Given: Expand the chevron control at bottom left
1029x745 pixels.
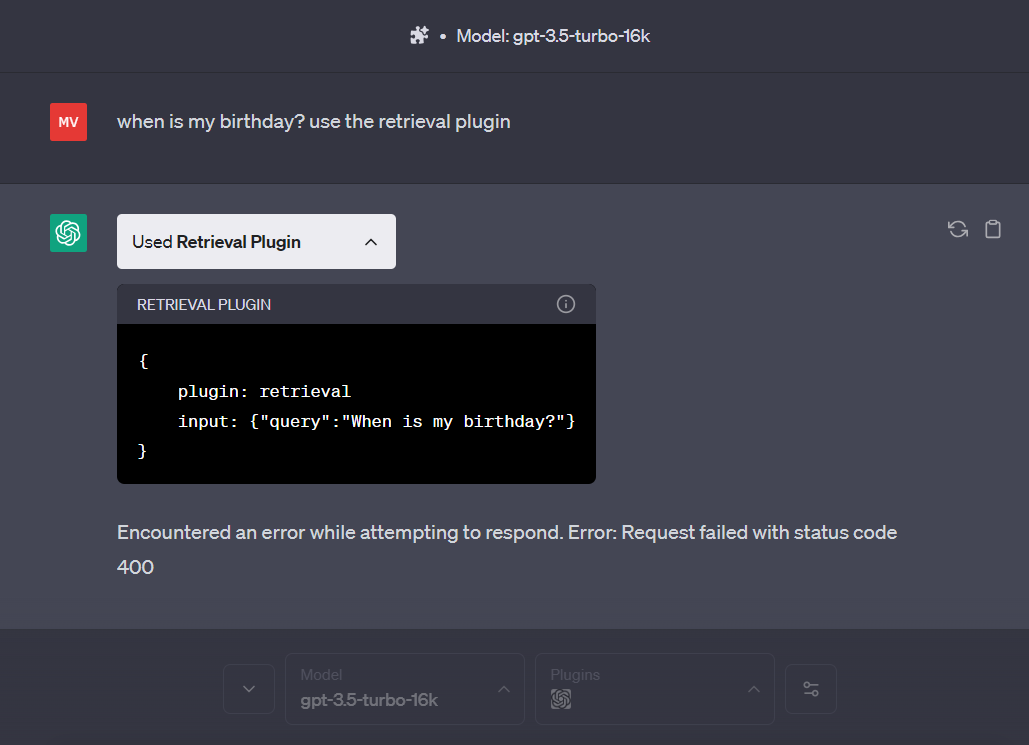Looking at the screenshot, I should click(248, 689).
